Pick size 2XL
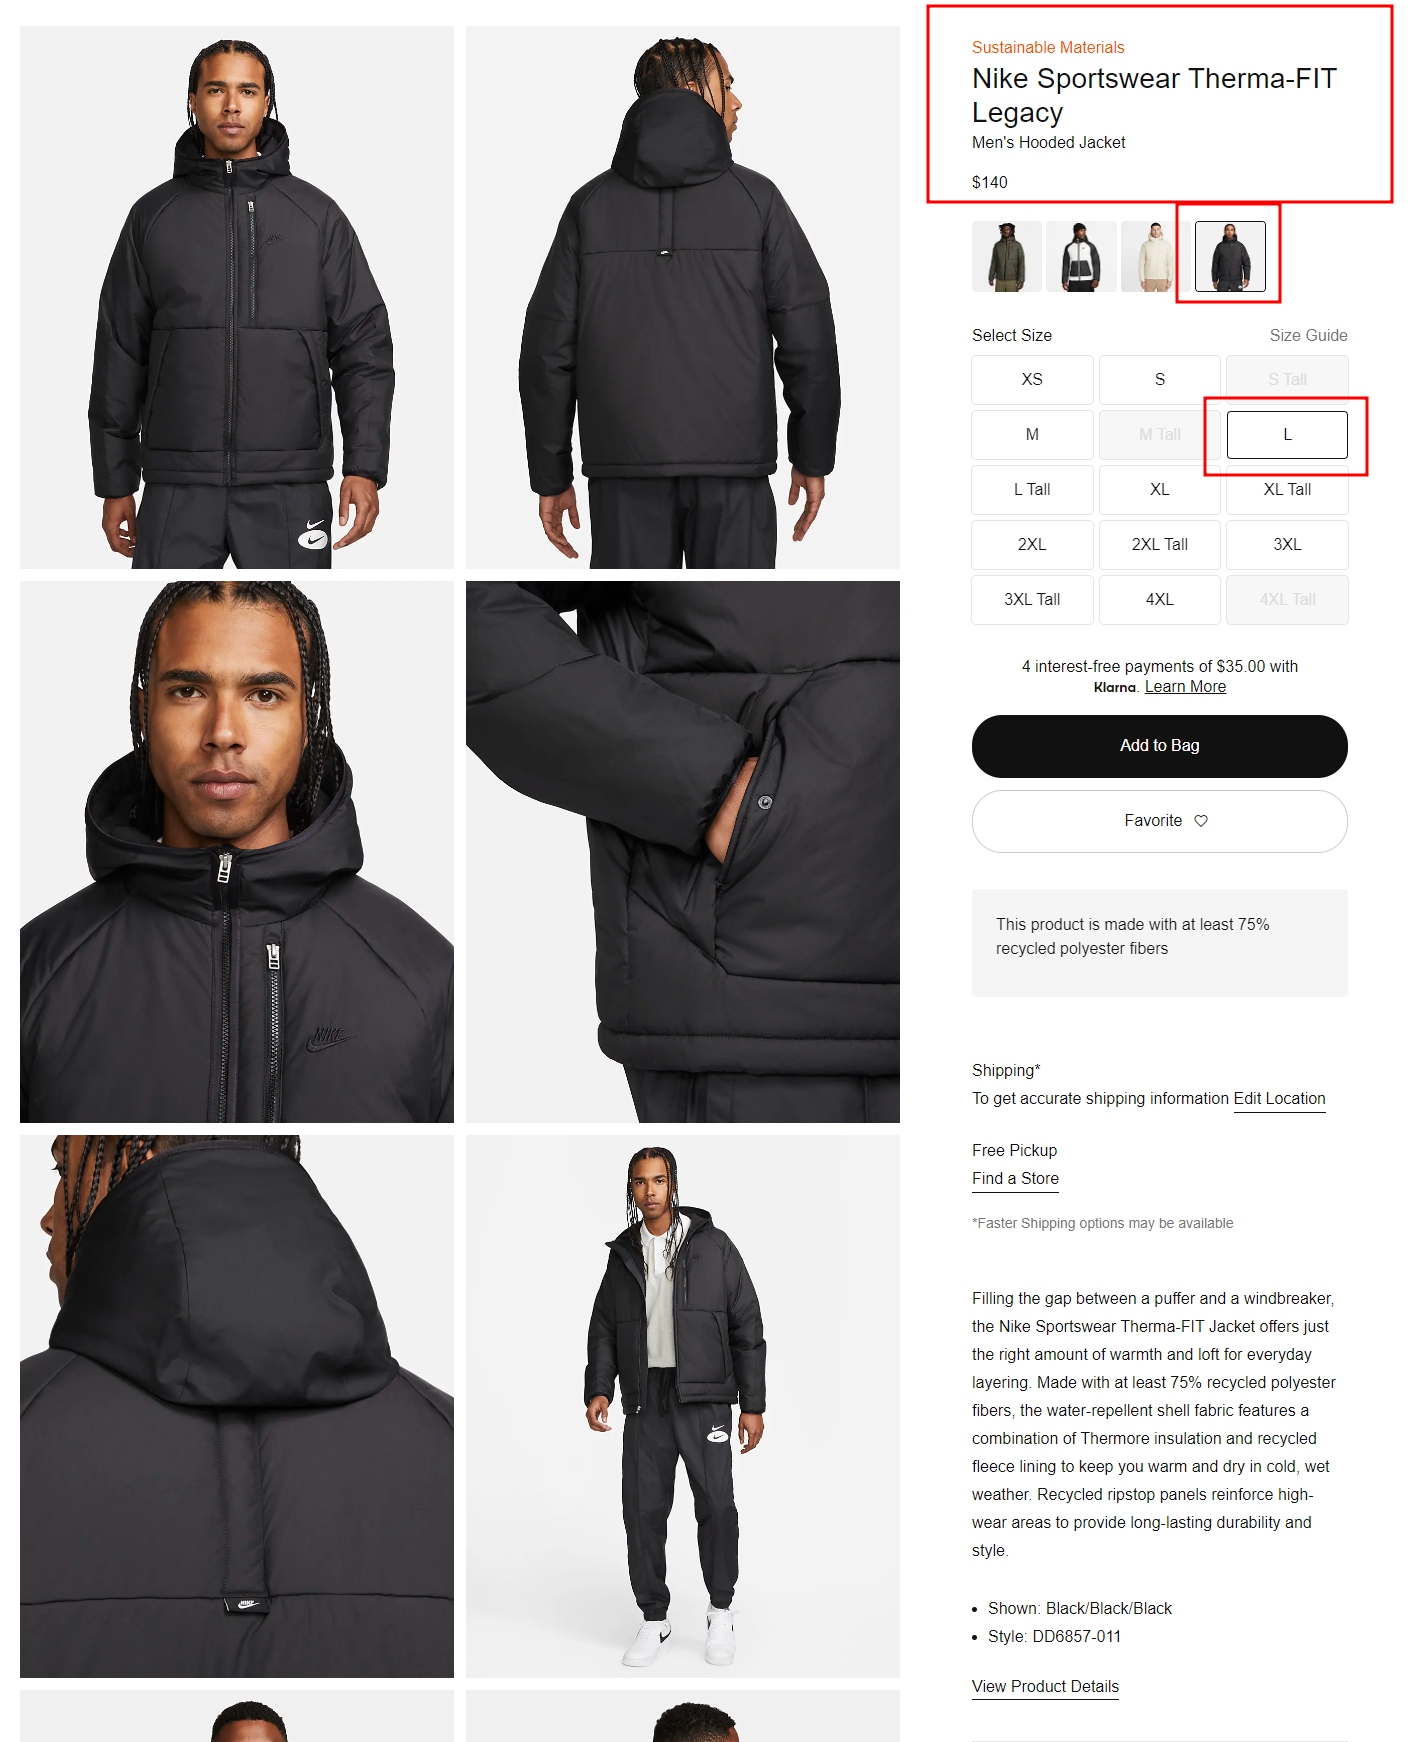The height and width of the screenshot is (1742, 1410). coord(1032,545)
